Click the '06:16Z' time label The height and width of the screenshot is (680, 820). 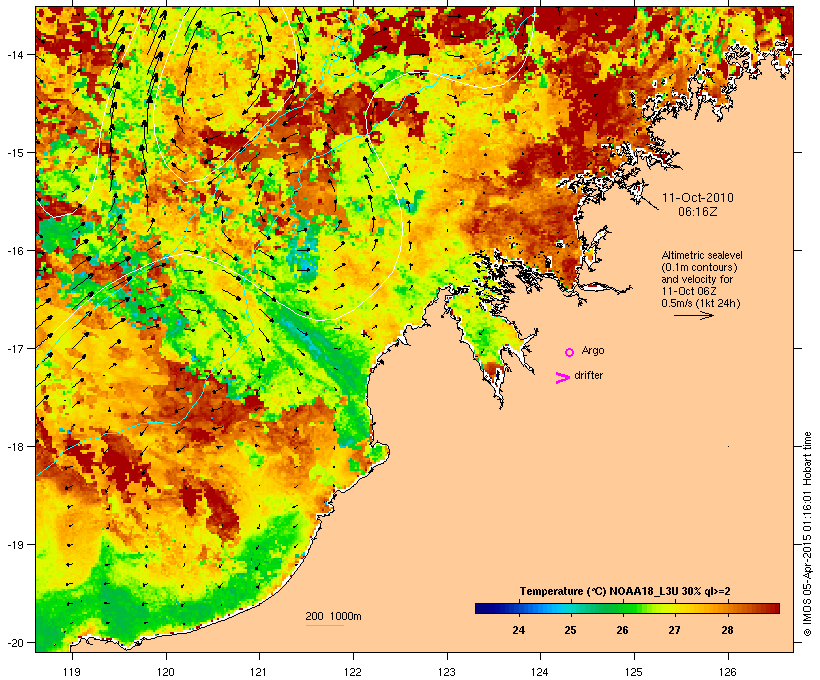point(698,212)
